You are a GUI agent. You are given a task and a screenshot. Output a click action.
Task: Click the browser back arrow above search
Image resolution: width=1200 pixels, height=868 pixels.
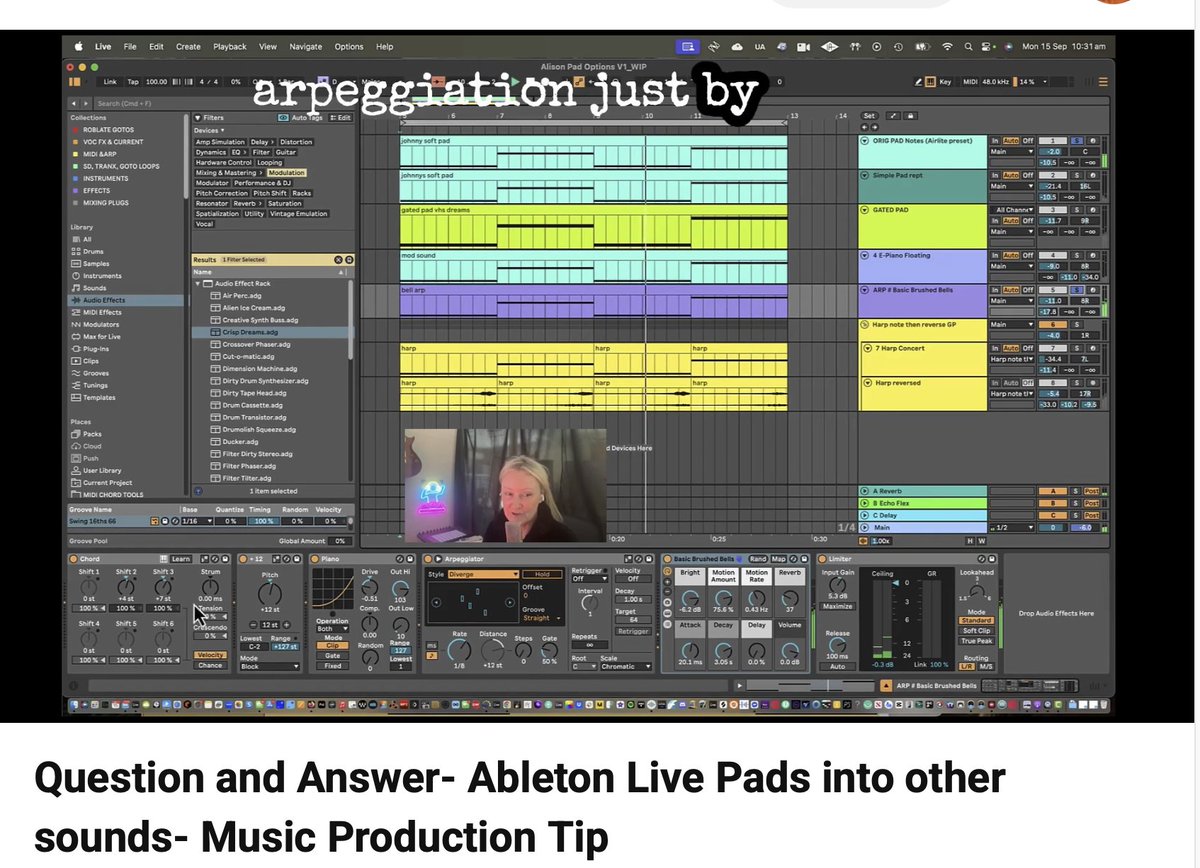[x=74, y=103]
